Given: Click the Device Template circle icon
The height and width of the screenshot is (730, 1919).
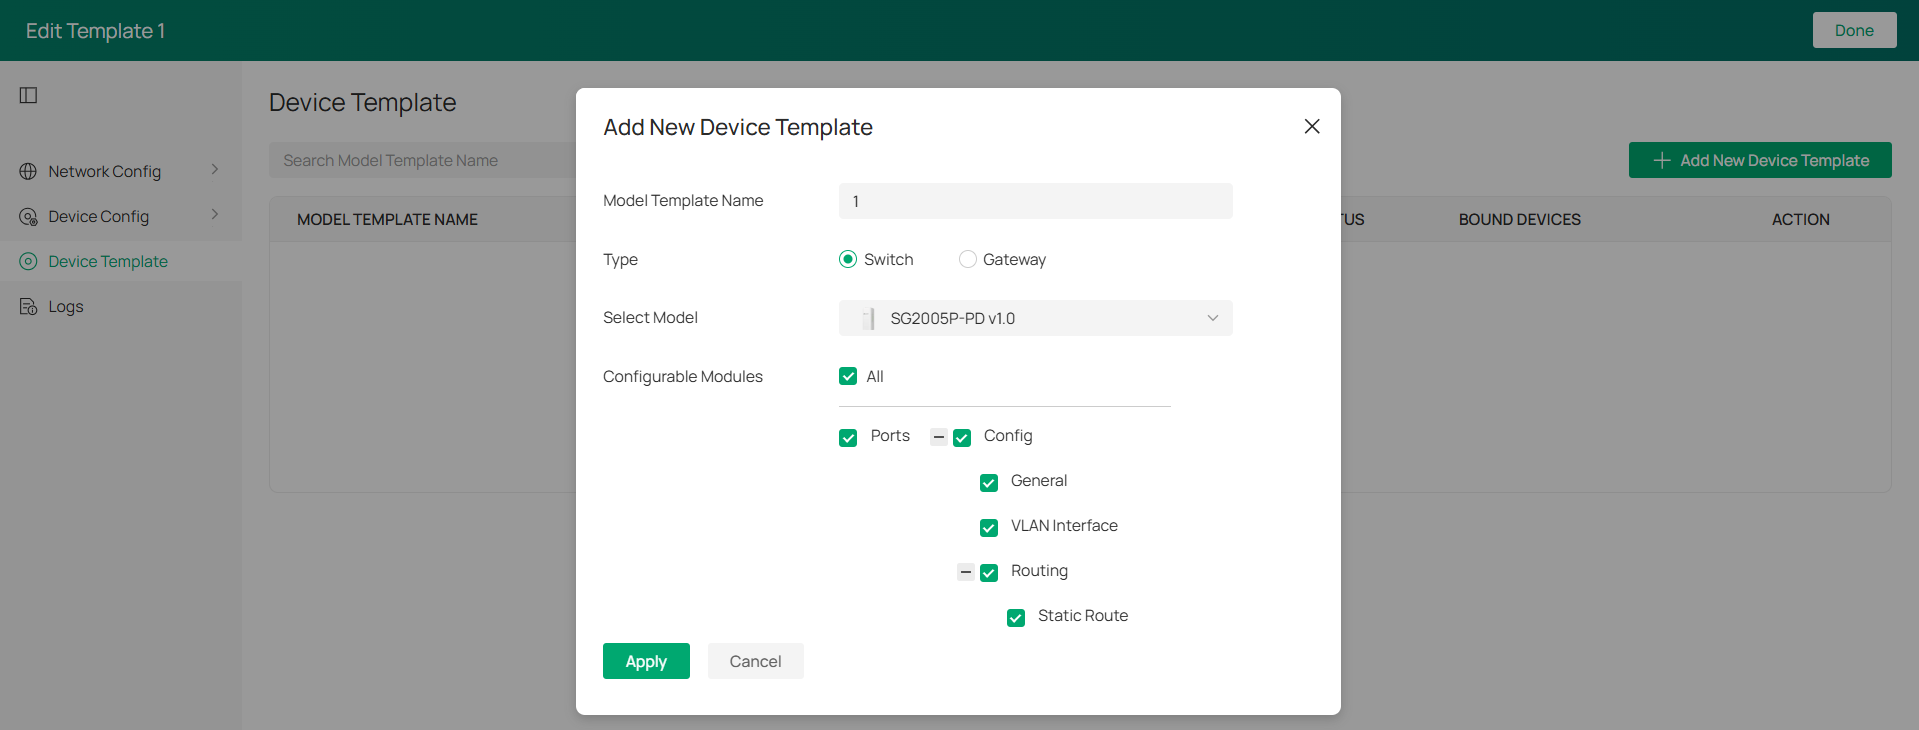Looking at the screenshot, I should (28, 261).
